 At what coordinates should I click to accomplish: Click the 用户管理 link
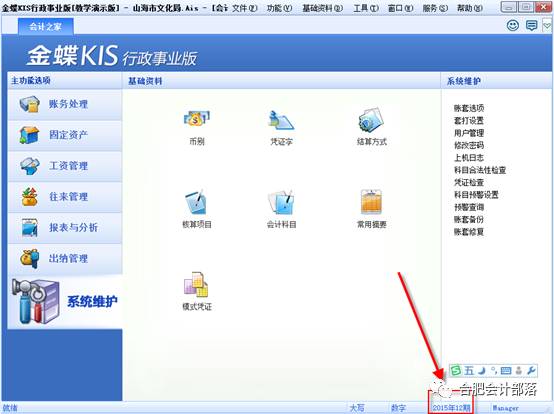[x=469, y=133]
